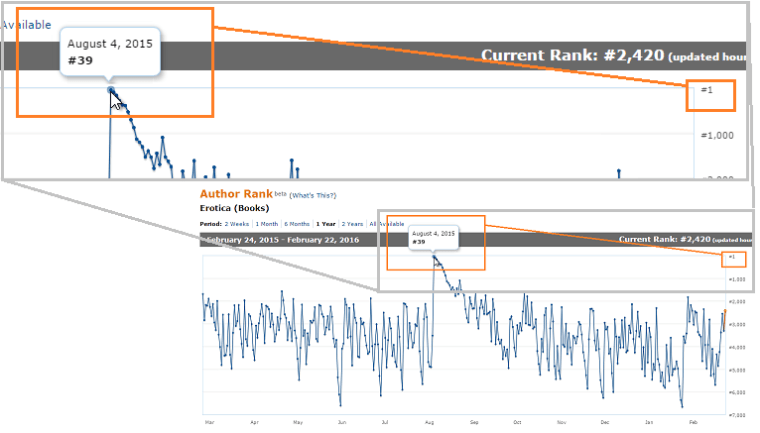Click the Mar label on the time axis
The height and width of the screenshot is (433, 760).
[x=208, y=423]
